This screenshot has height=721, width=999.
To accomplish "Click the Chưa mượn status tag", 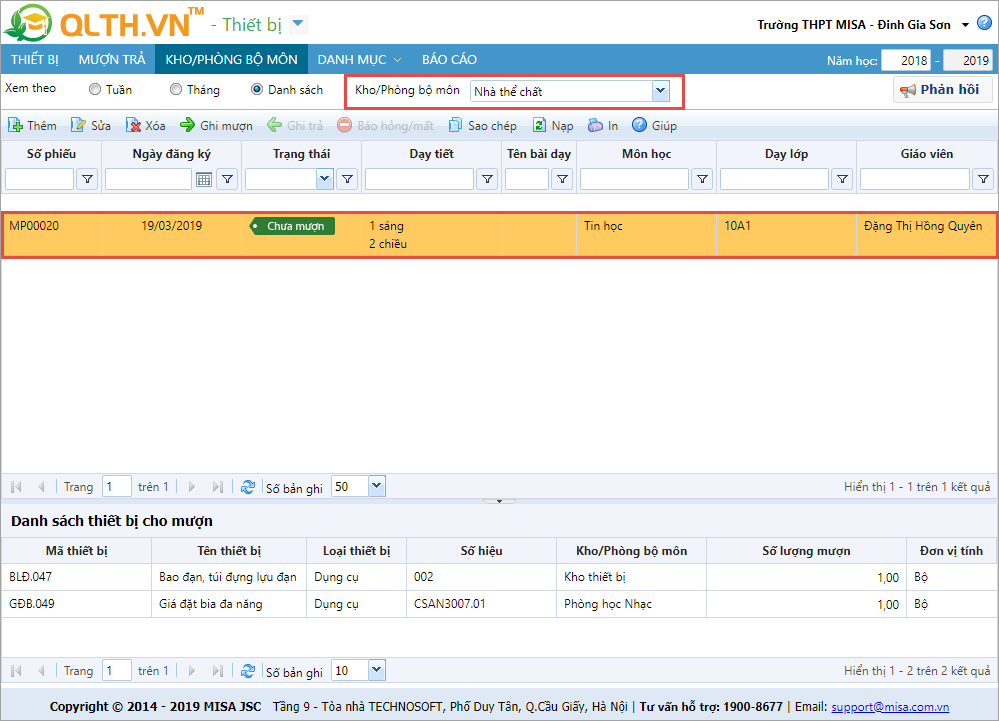I will pyautogui.click(x=292, y=226).
